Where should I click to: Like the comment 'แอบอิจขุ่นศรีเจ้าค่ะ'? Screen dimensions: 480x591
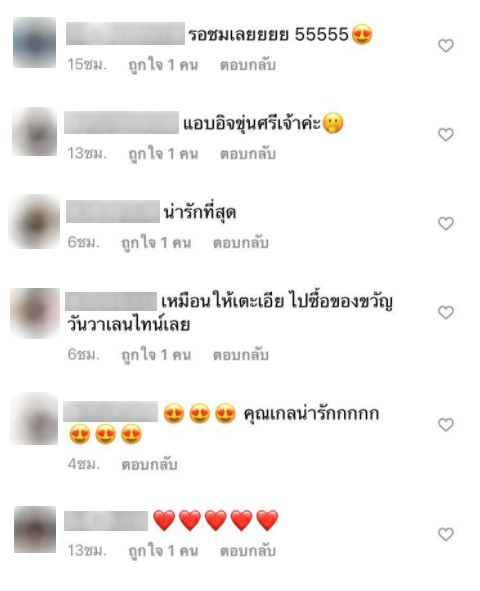click(446, 135)
